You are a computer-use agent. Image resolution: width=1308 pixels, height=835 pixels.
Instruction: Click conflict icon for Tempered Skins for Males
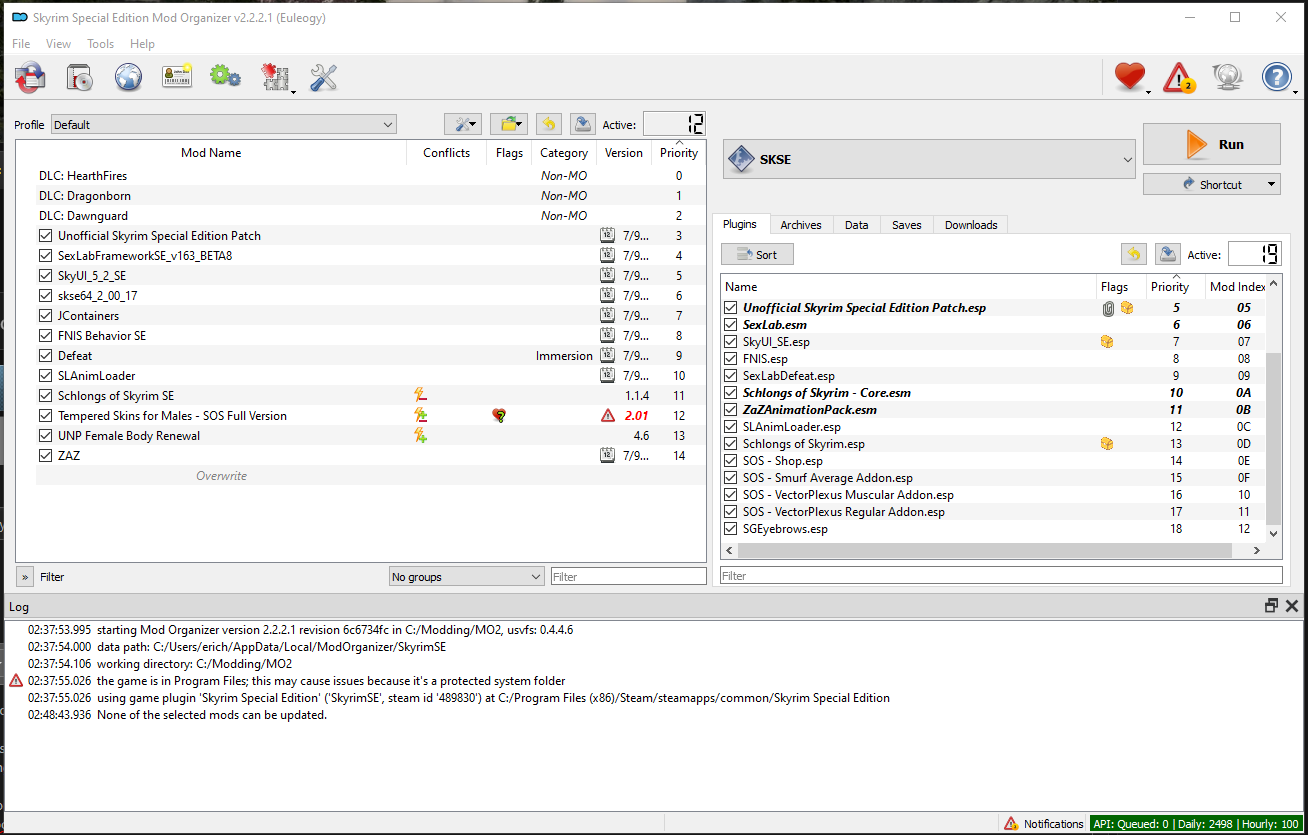[421, 416]
